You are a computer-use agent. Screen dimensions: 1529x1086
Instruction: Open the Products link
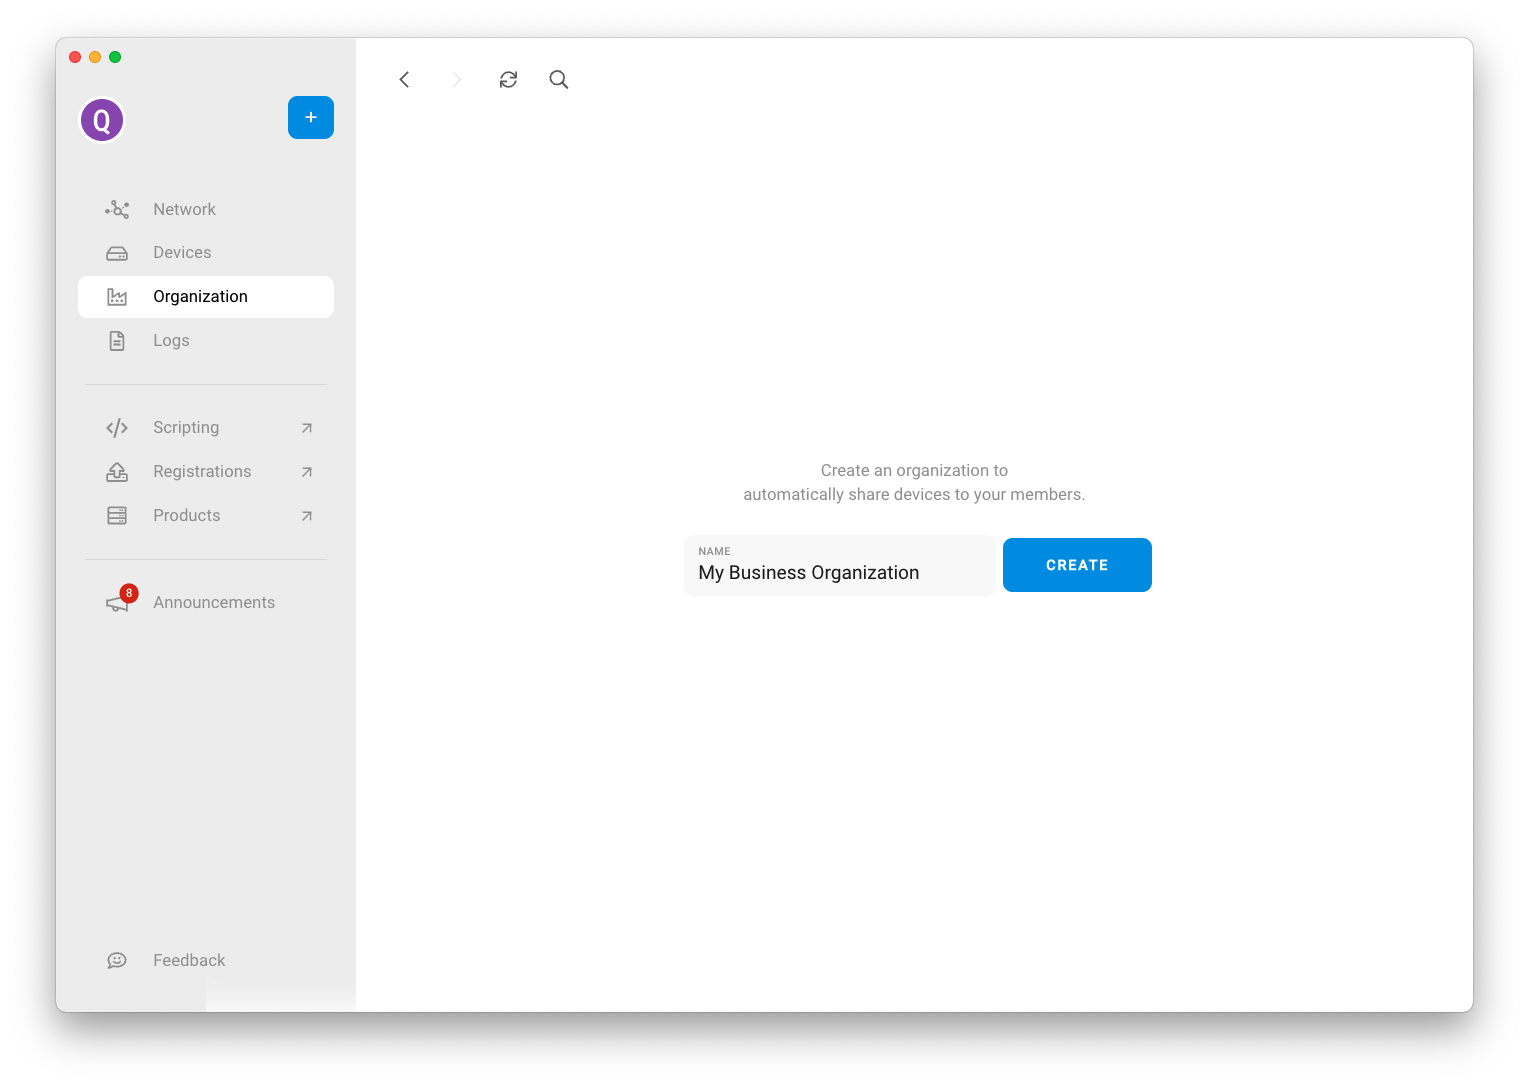206,516
